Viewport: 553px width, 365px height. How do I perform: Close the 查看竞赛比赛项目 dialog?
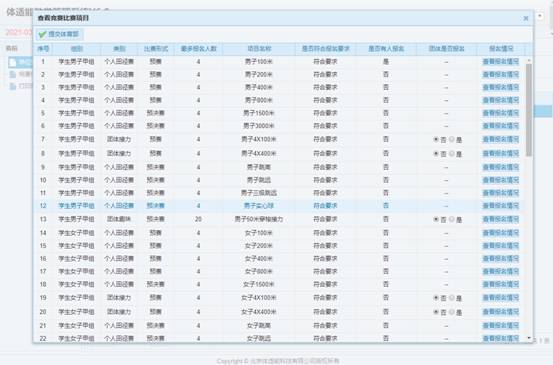[x=526, y=18]
